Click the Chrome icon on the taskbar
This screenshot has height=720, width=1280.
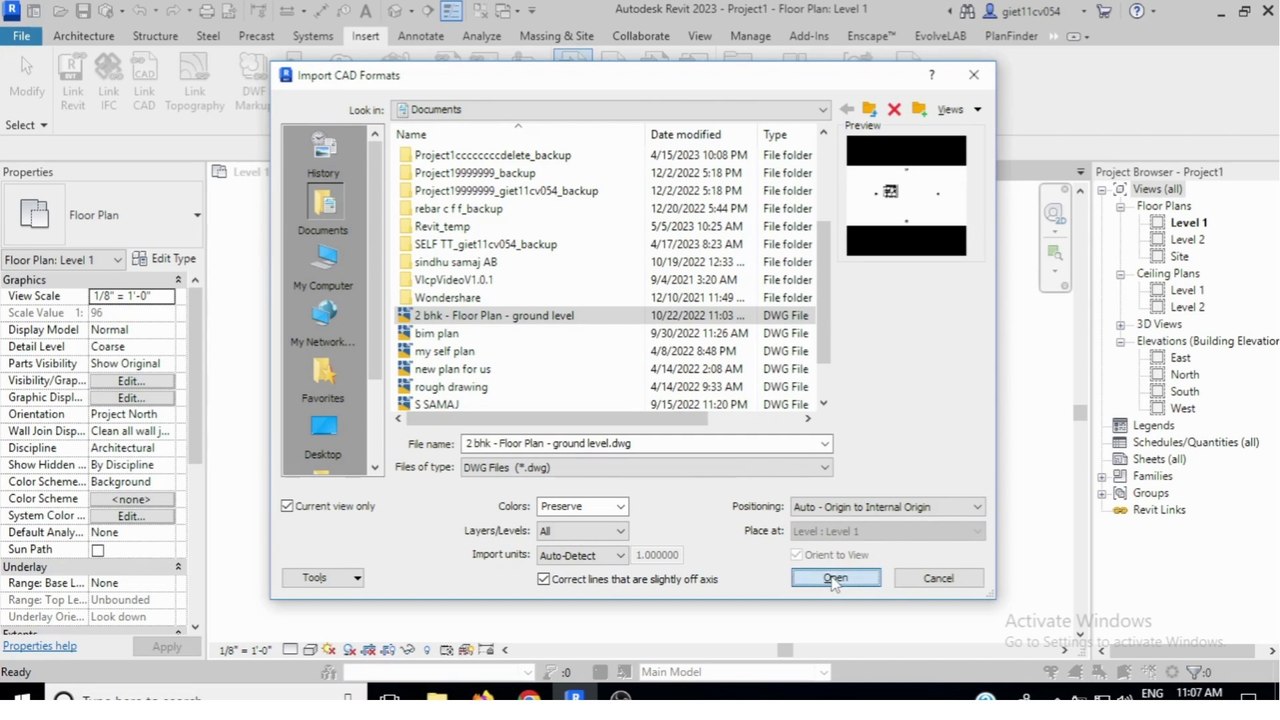[529, 697]
